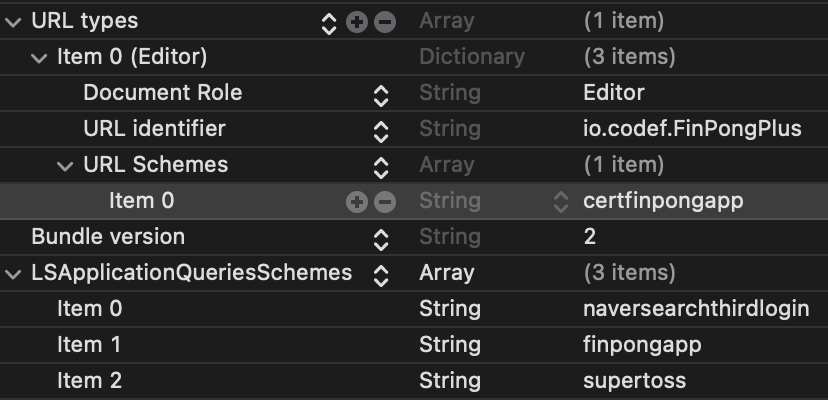Screen dimensions: 828x400
Task: Select LSApplicationQueriesSchemes key label
Action: click(192, 273)
